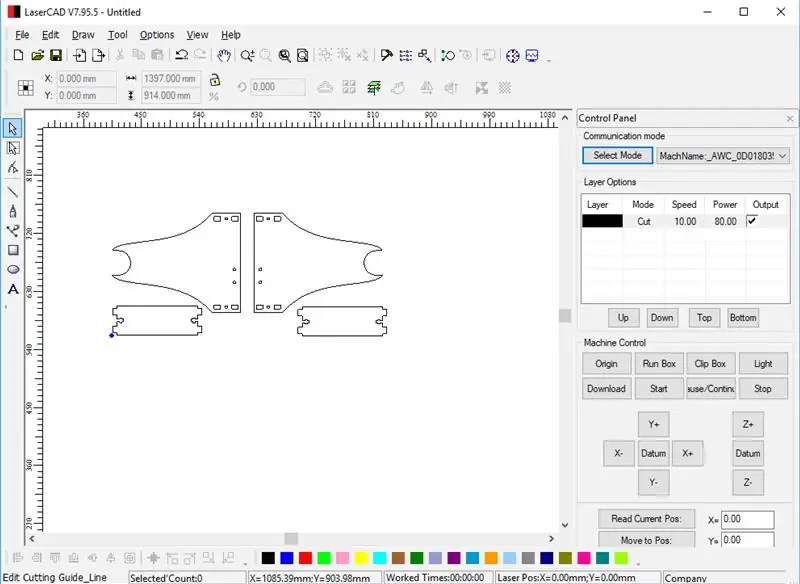Pick the yellow color swatch

click(361, 558)
